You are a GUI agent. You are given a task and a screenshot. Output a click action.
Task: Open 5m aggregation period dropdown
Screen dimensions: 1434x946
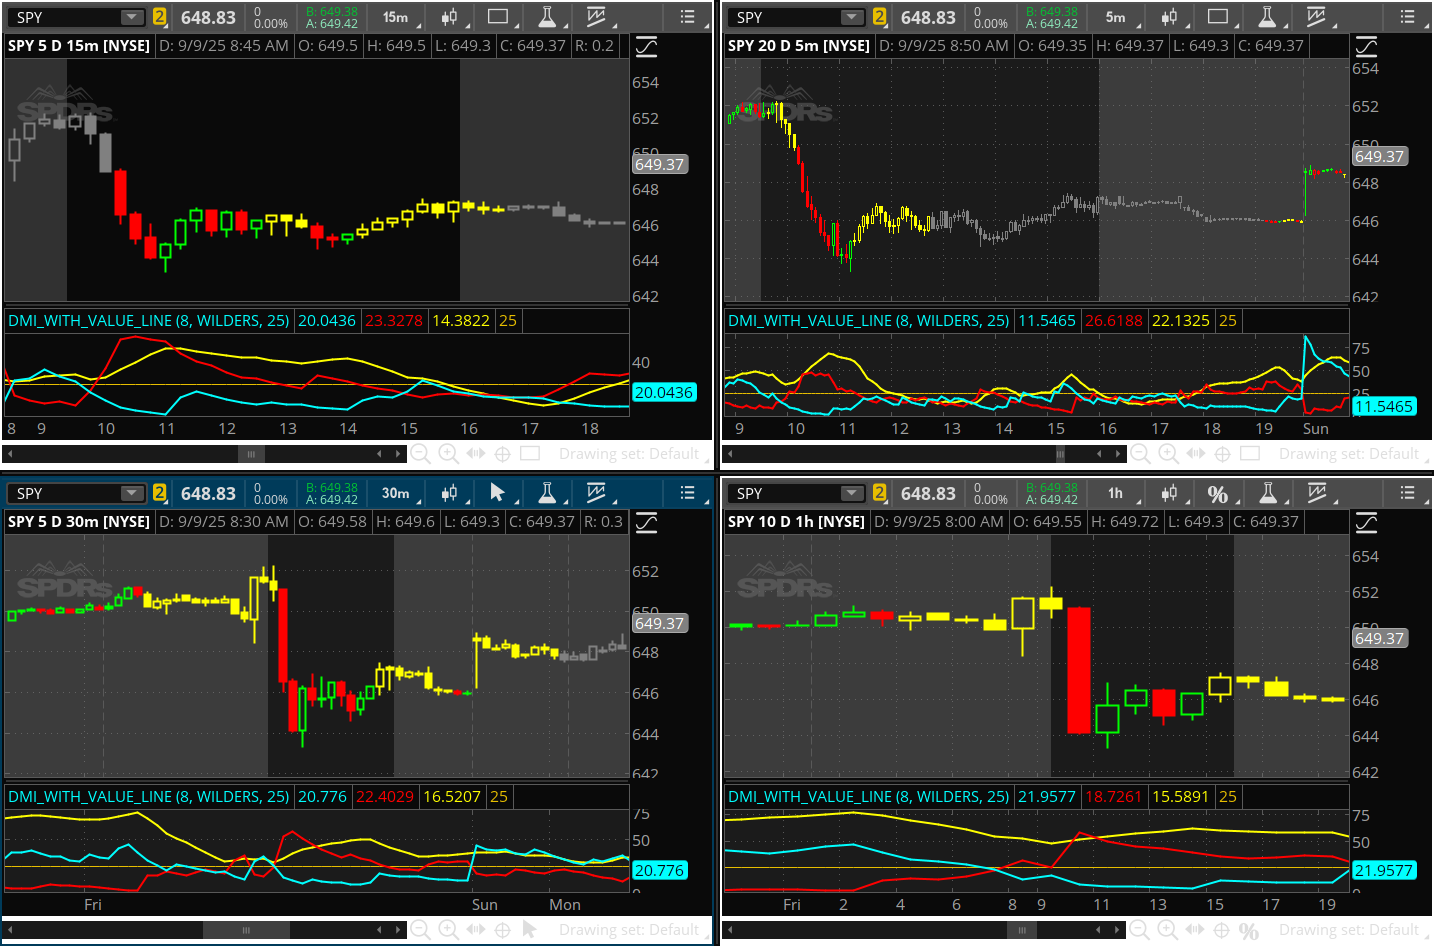(1118, 17)
